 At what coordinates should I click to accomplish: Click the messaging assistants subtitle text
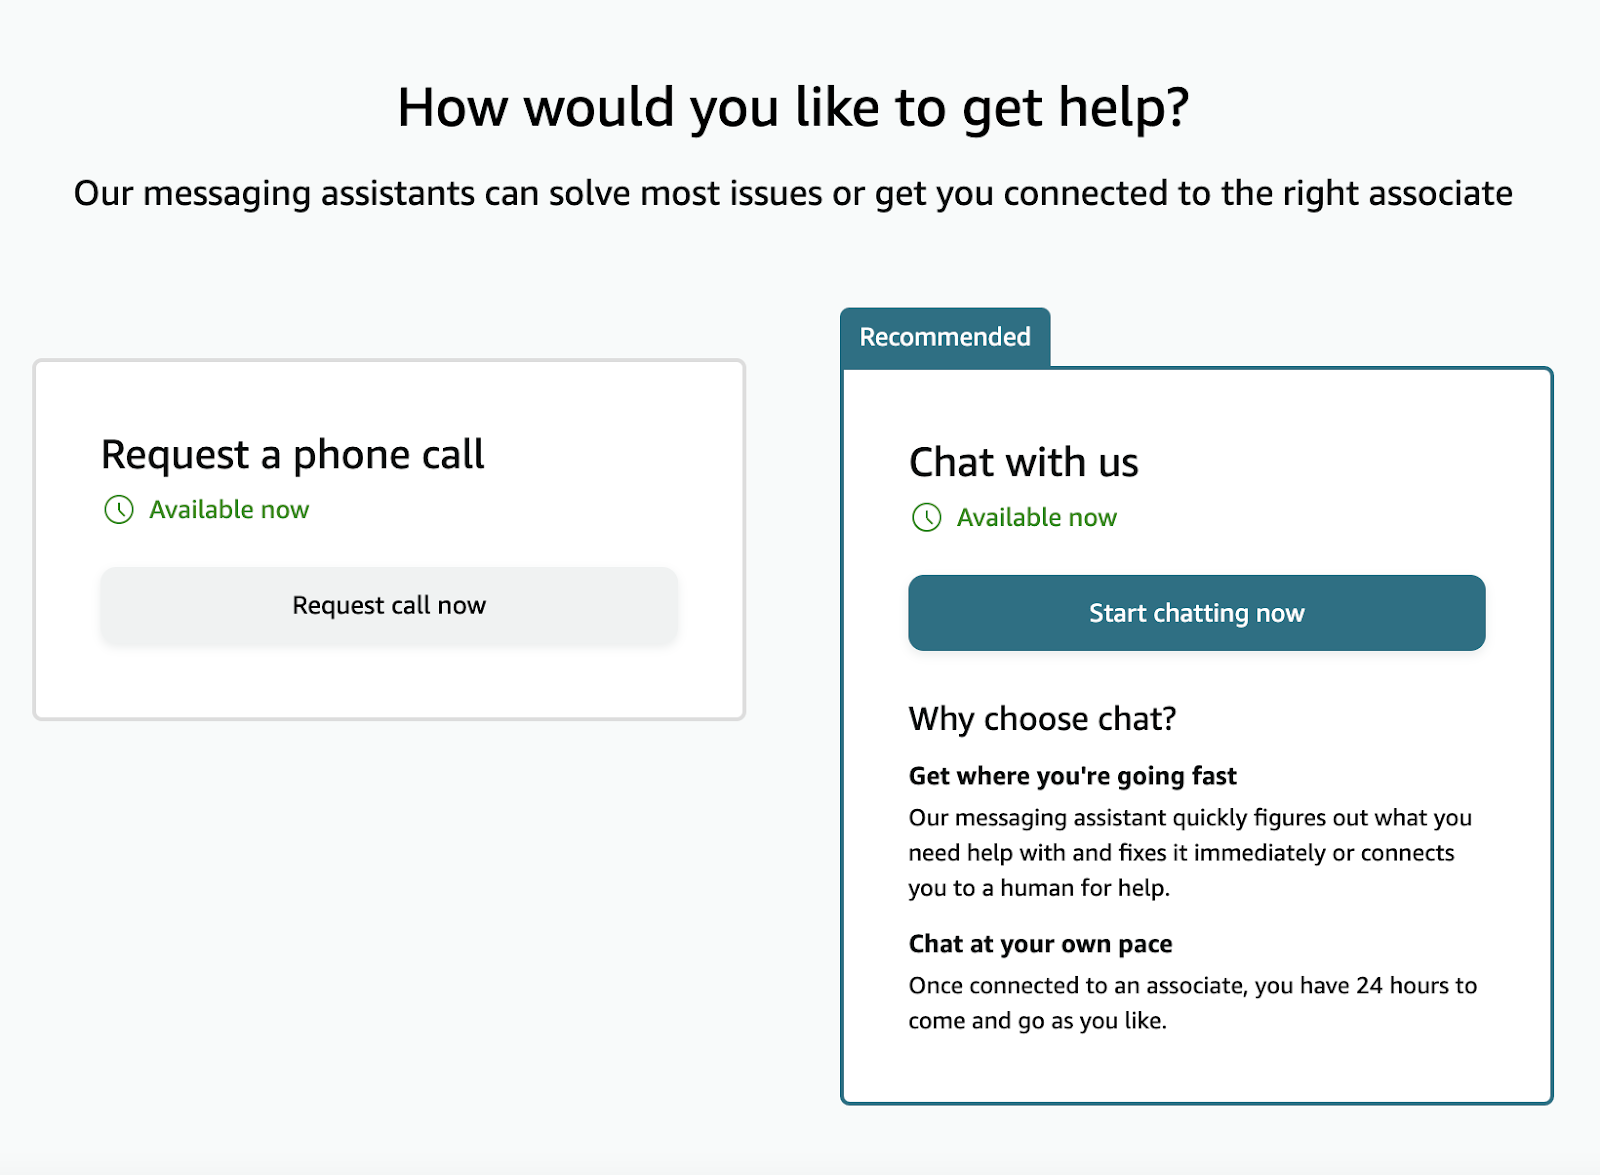pyautogui.click(x=793, y=193)
